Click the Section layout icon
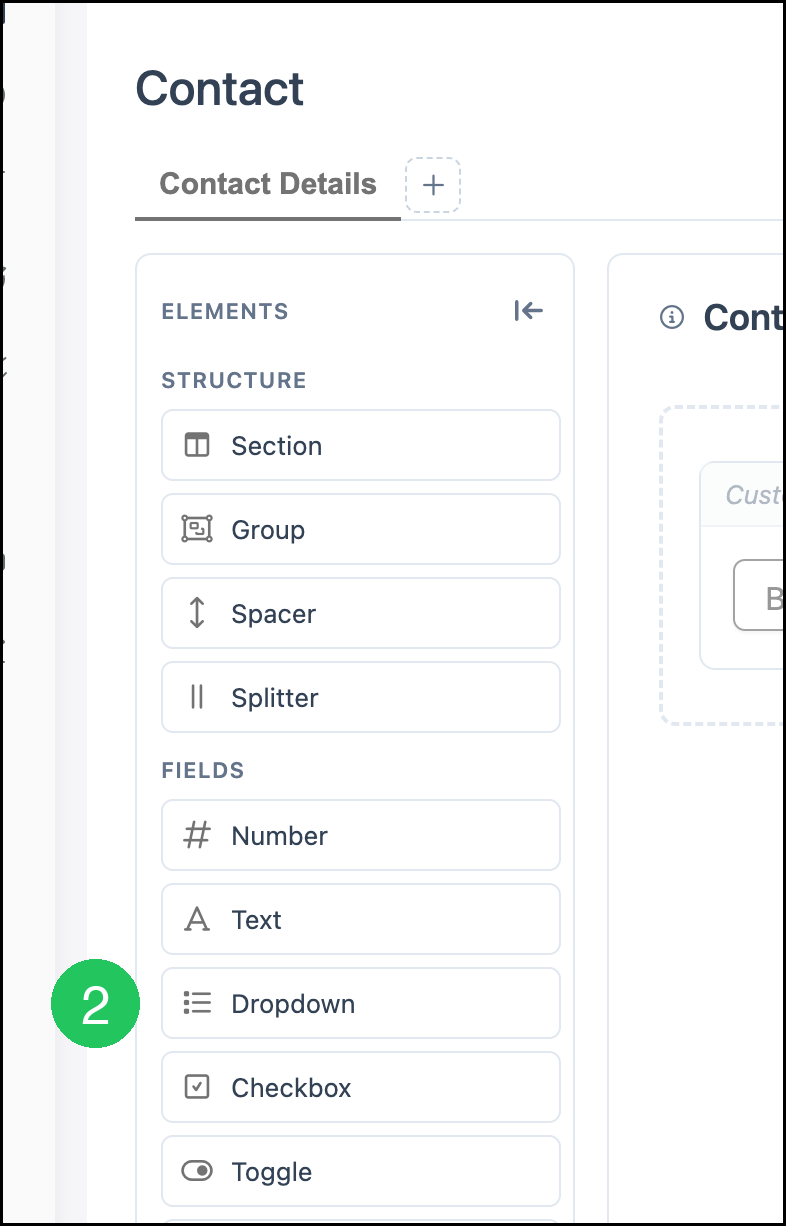Viewport: 786px width, 1226px height. click(x=197, y=445)
